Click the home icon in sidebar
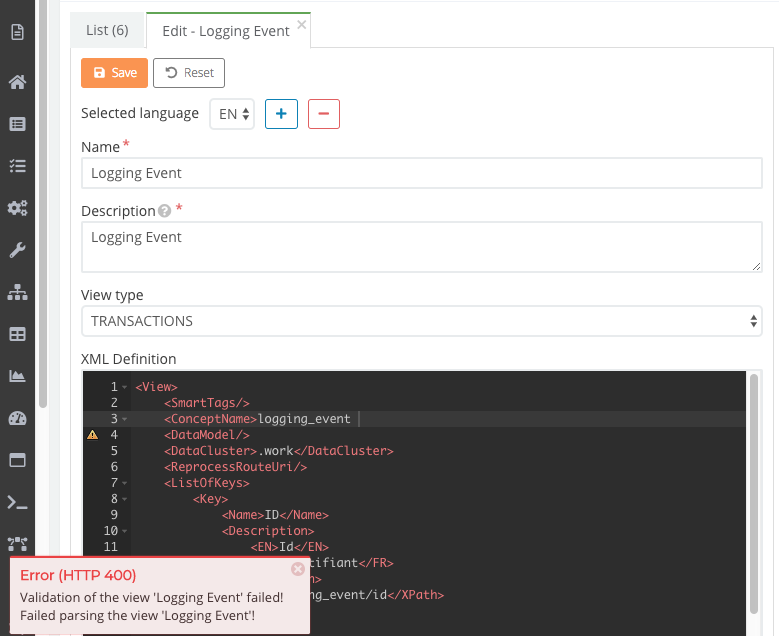 (17, 82)
